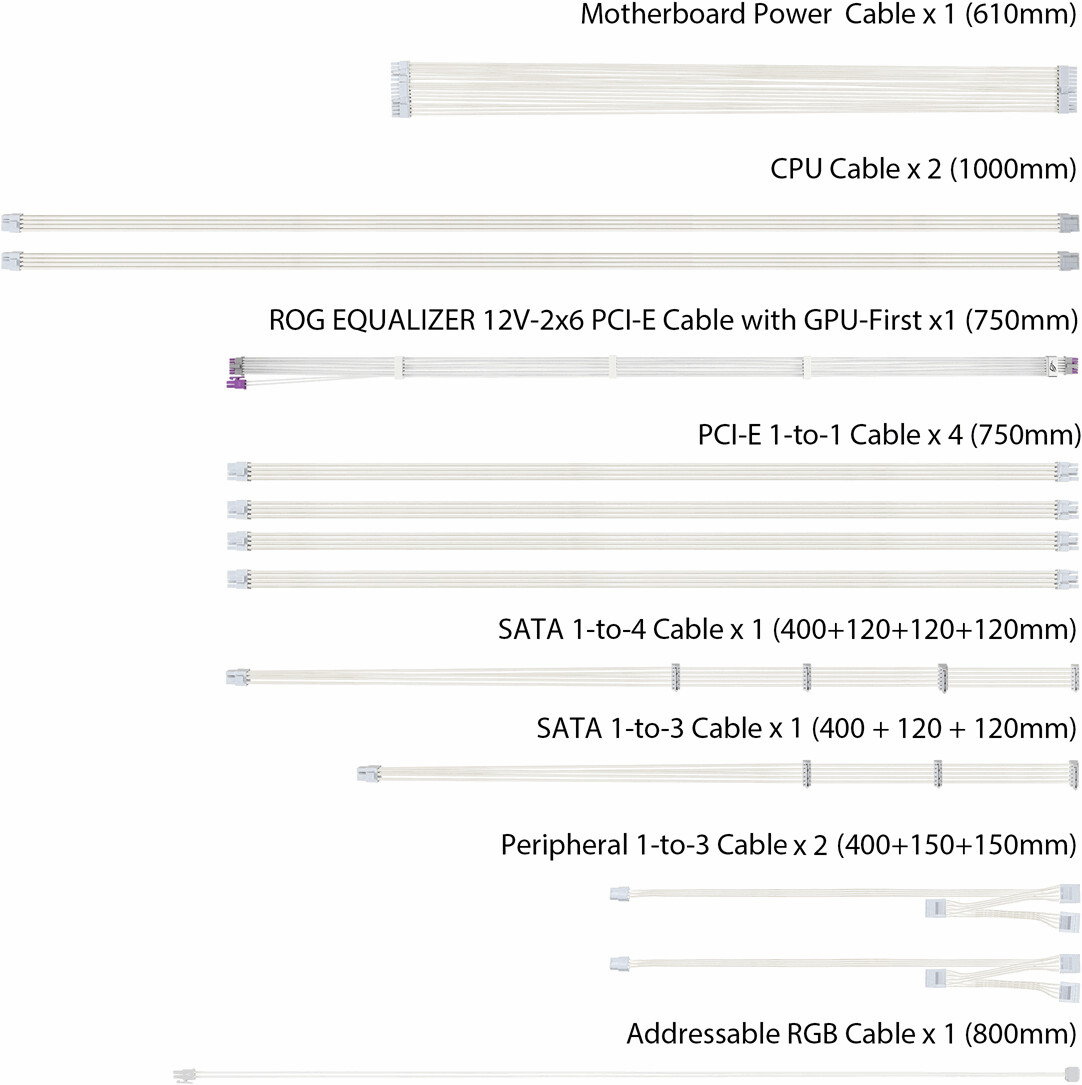Screen dimensions: 1082x1085
Task: Click the first SATA connector on 1-to-4 cable
Action: [676, 677]
